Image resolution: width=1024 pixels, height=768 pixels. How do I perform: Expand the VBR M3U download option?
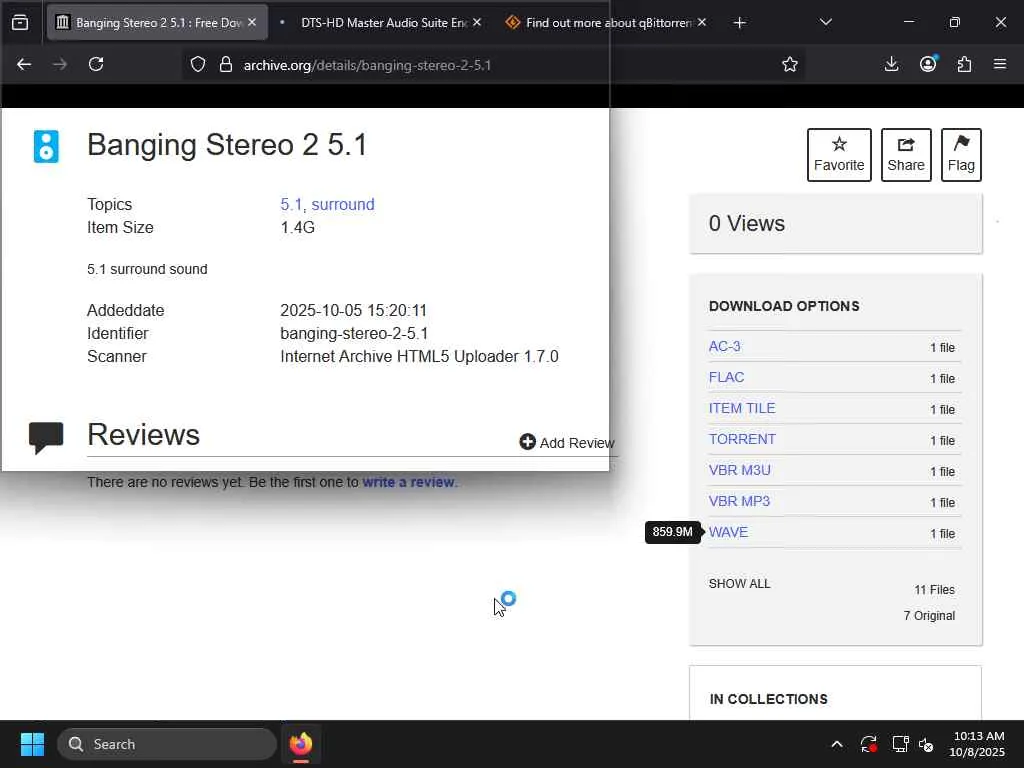[x=739, y=470]
